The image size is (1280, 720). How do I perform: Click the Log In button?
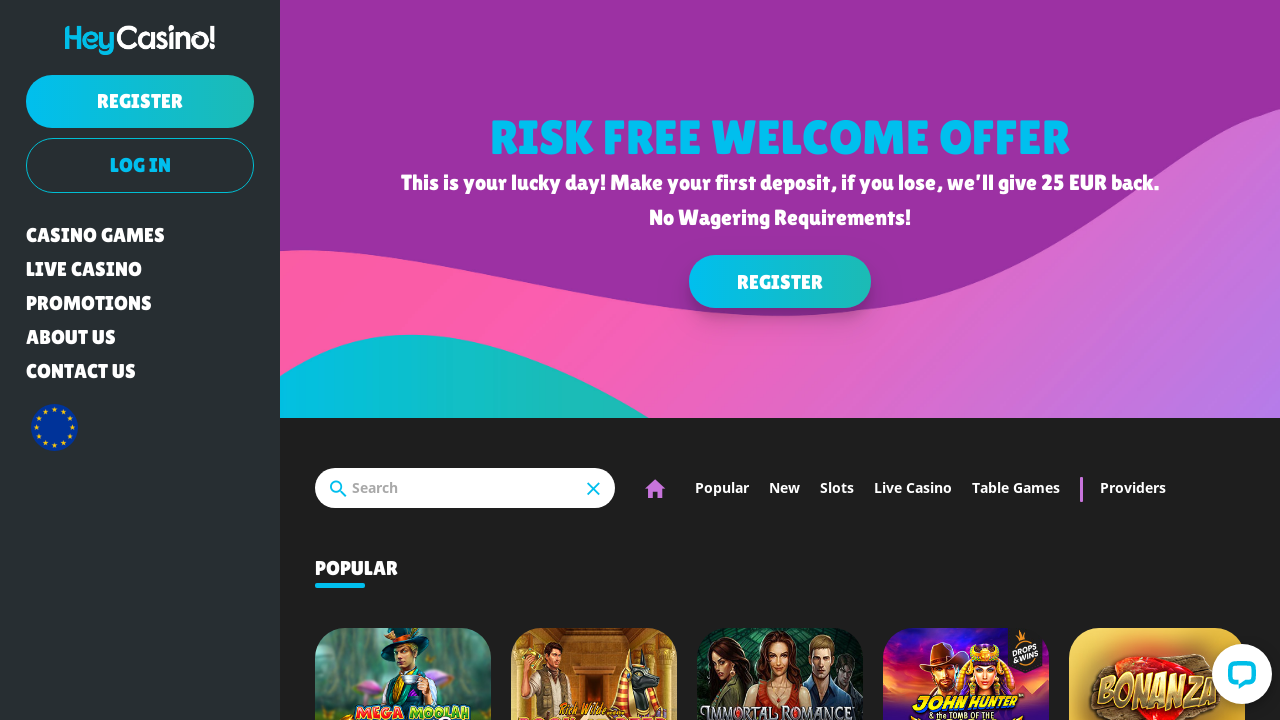point(140,165)
